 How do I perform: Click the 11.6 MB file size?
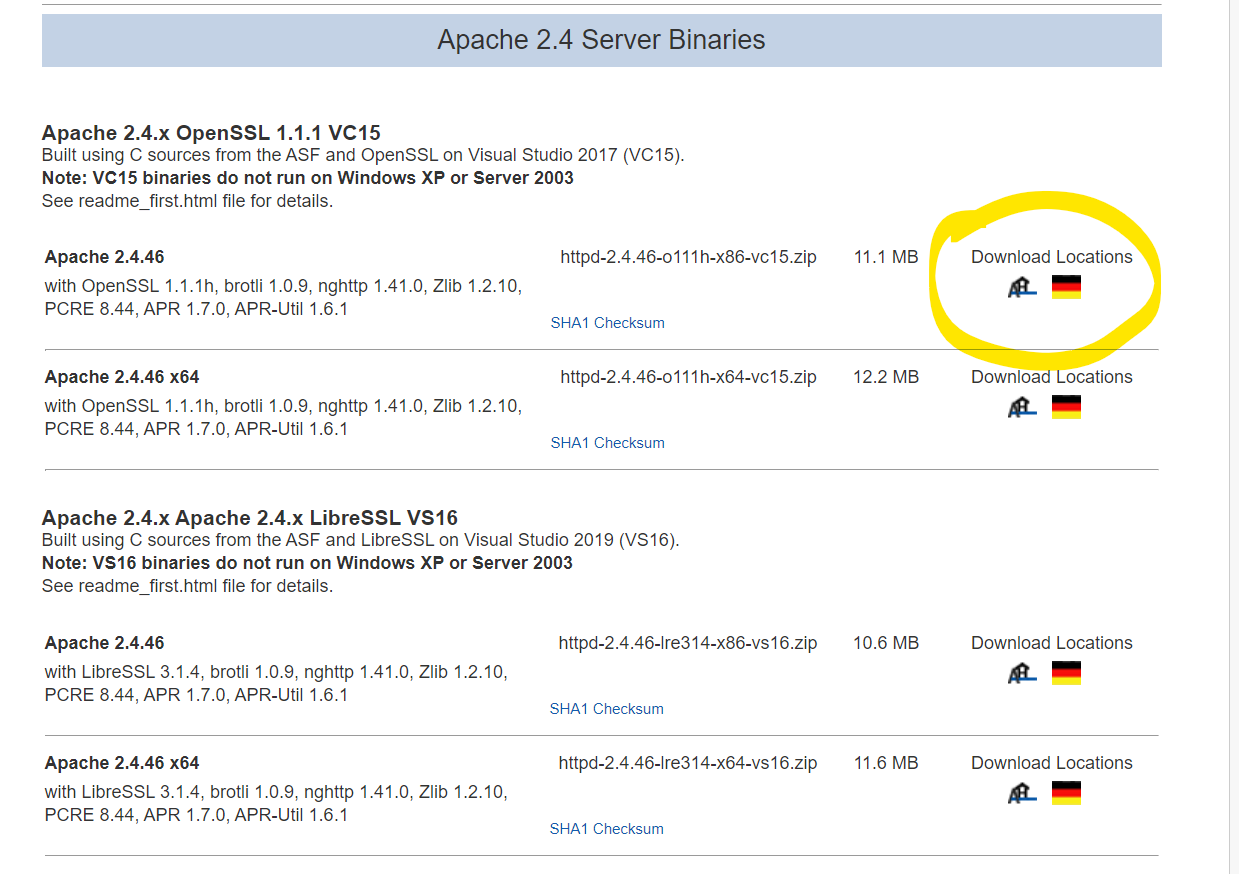[886, 763]
